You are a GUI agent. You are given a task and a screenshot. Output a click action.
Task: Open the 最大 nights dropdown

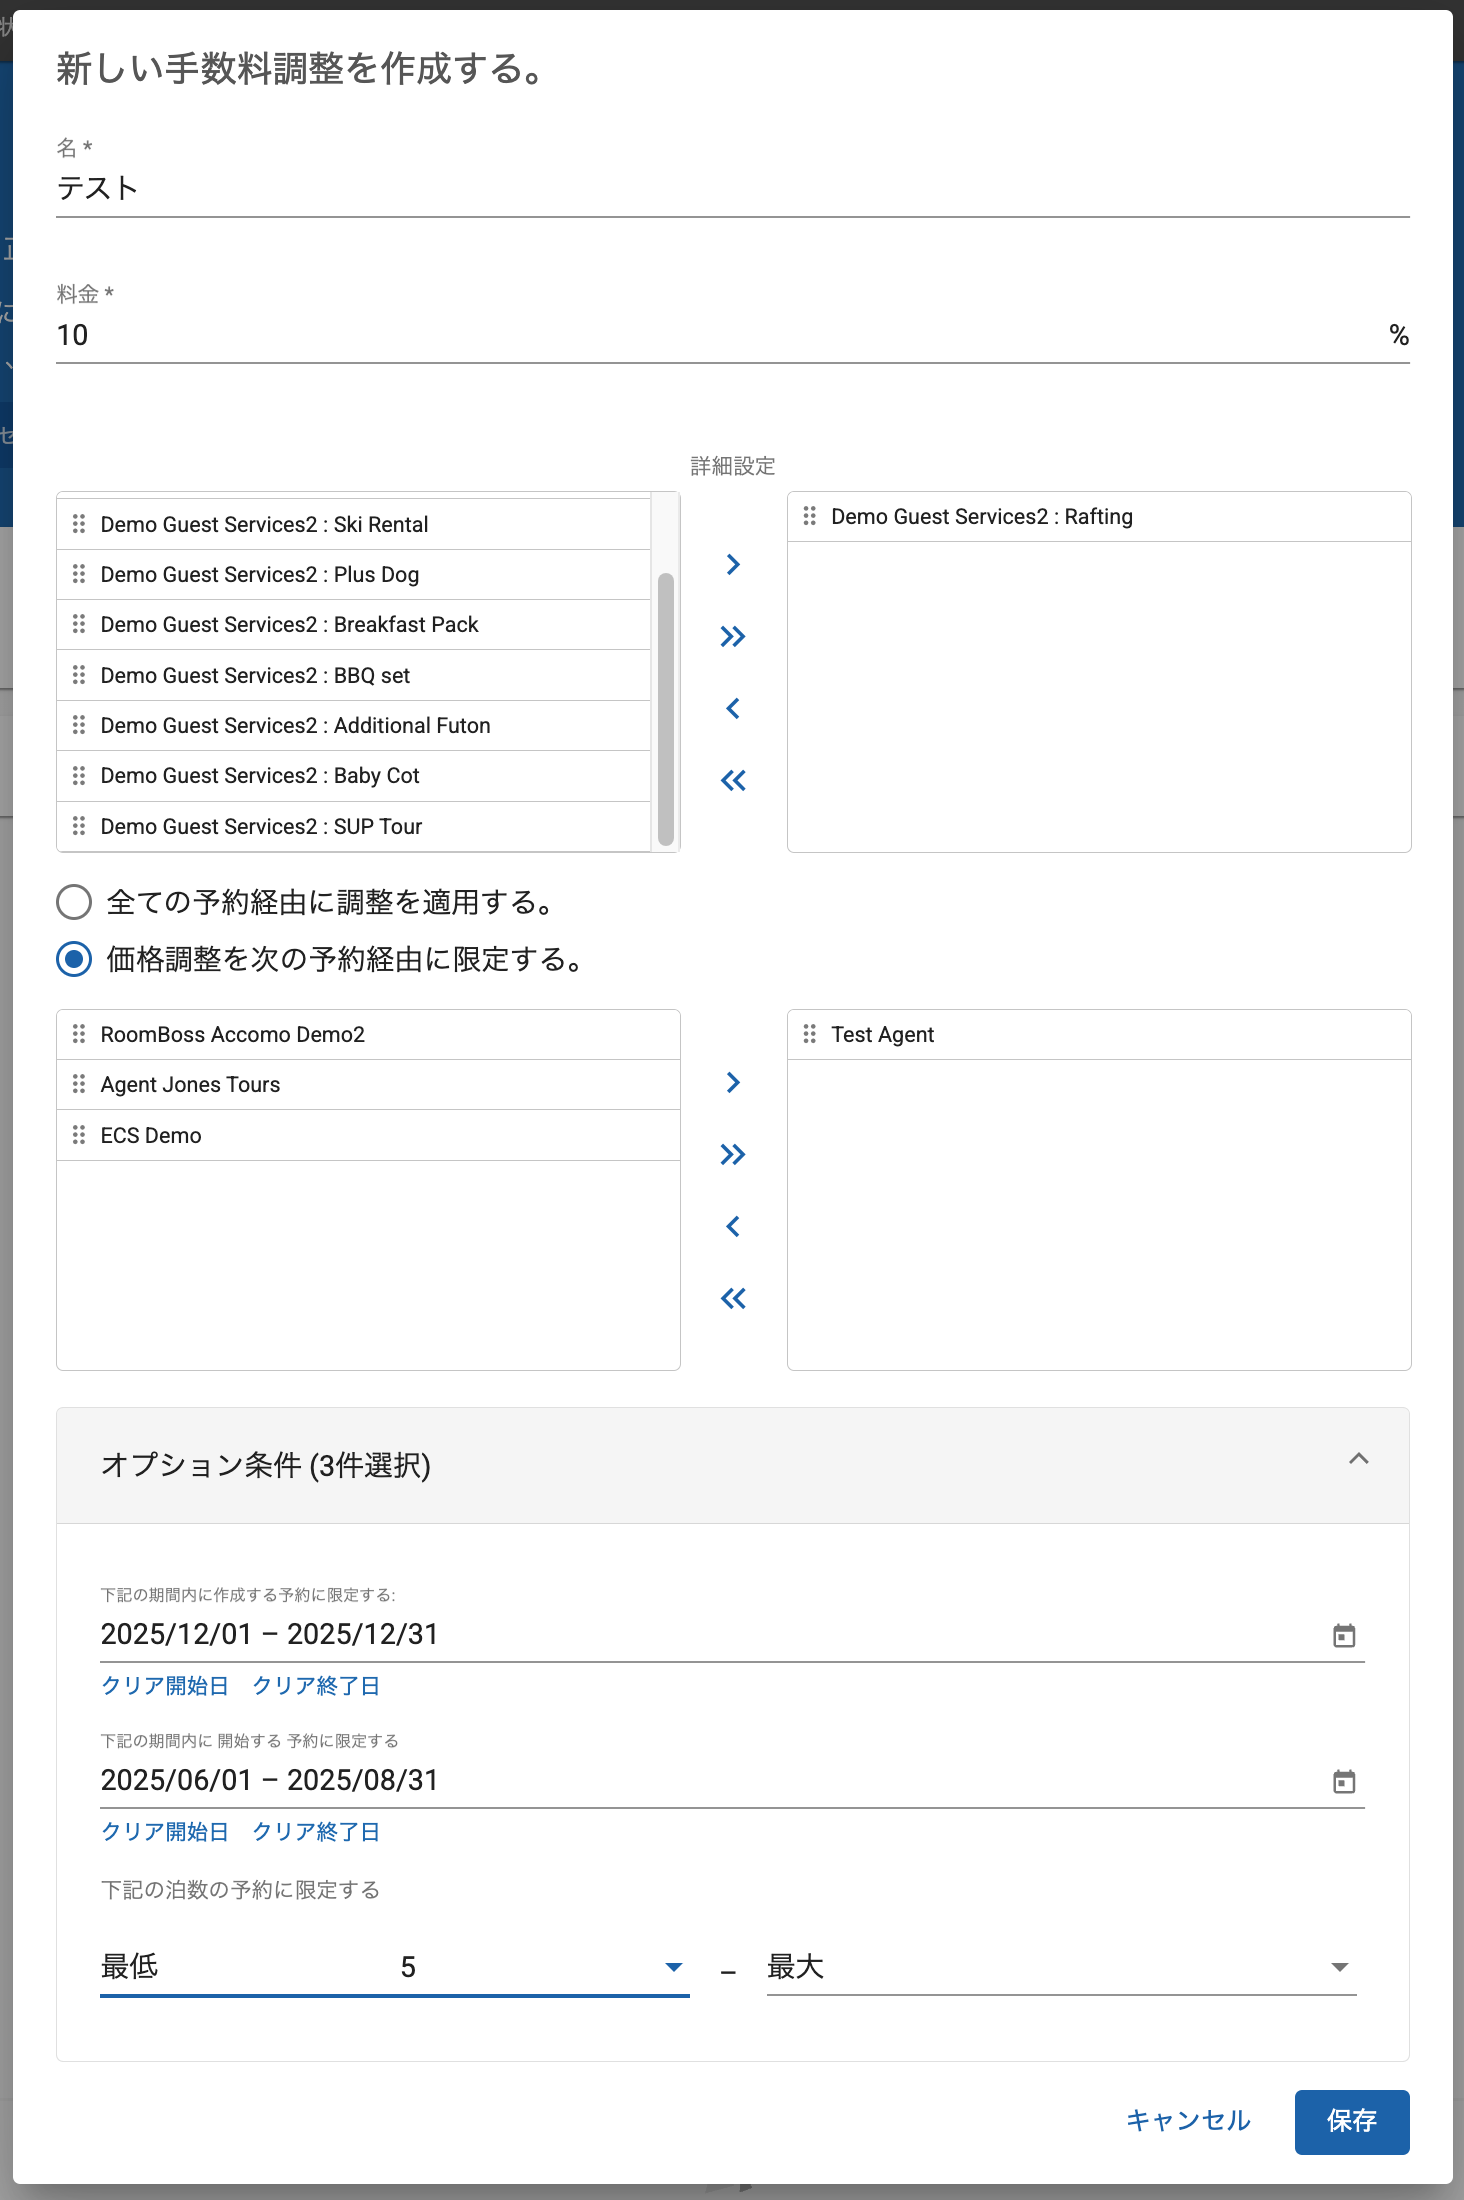click(x=1339, y=1967)
